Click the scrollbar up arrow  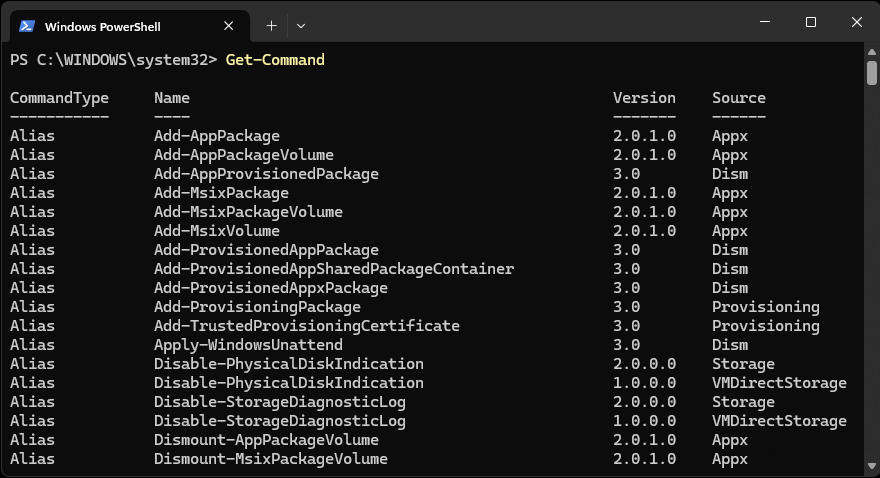tap(872, 52)
